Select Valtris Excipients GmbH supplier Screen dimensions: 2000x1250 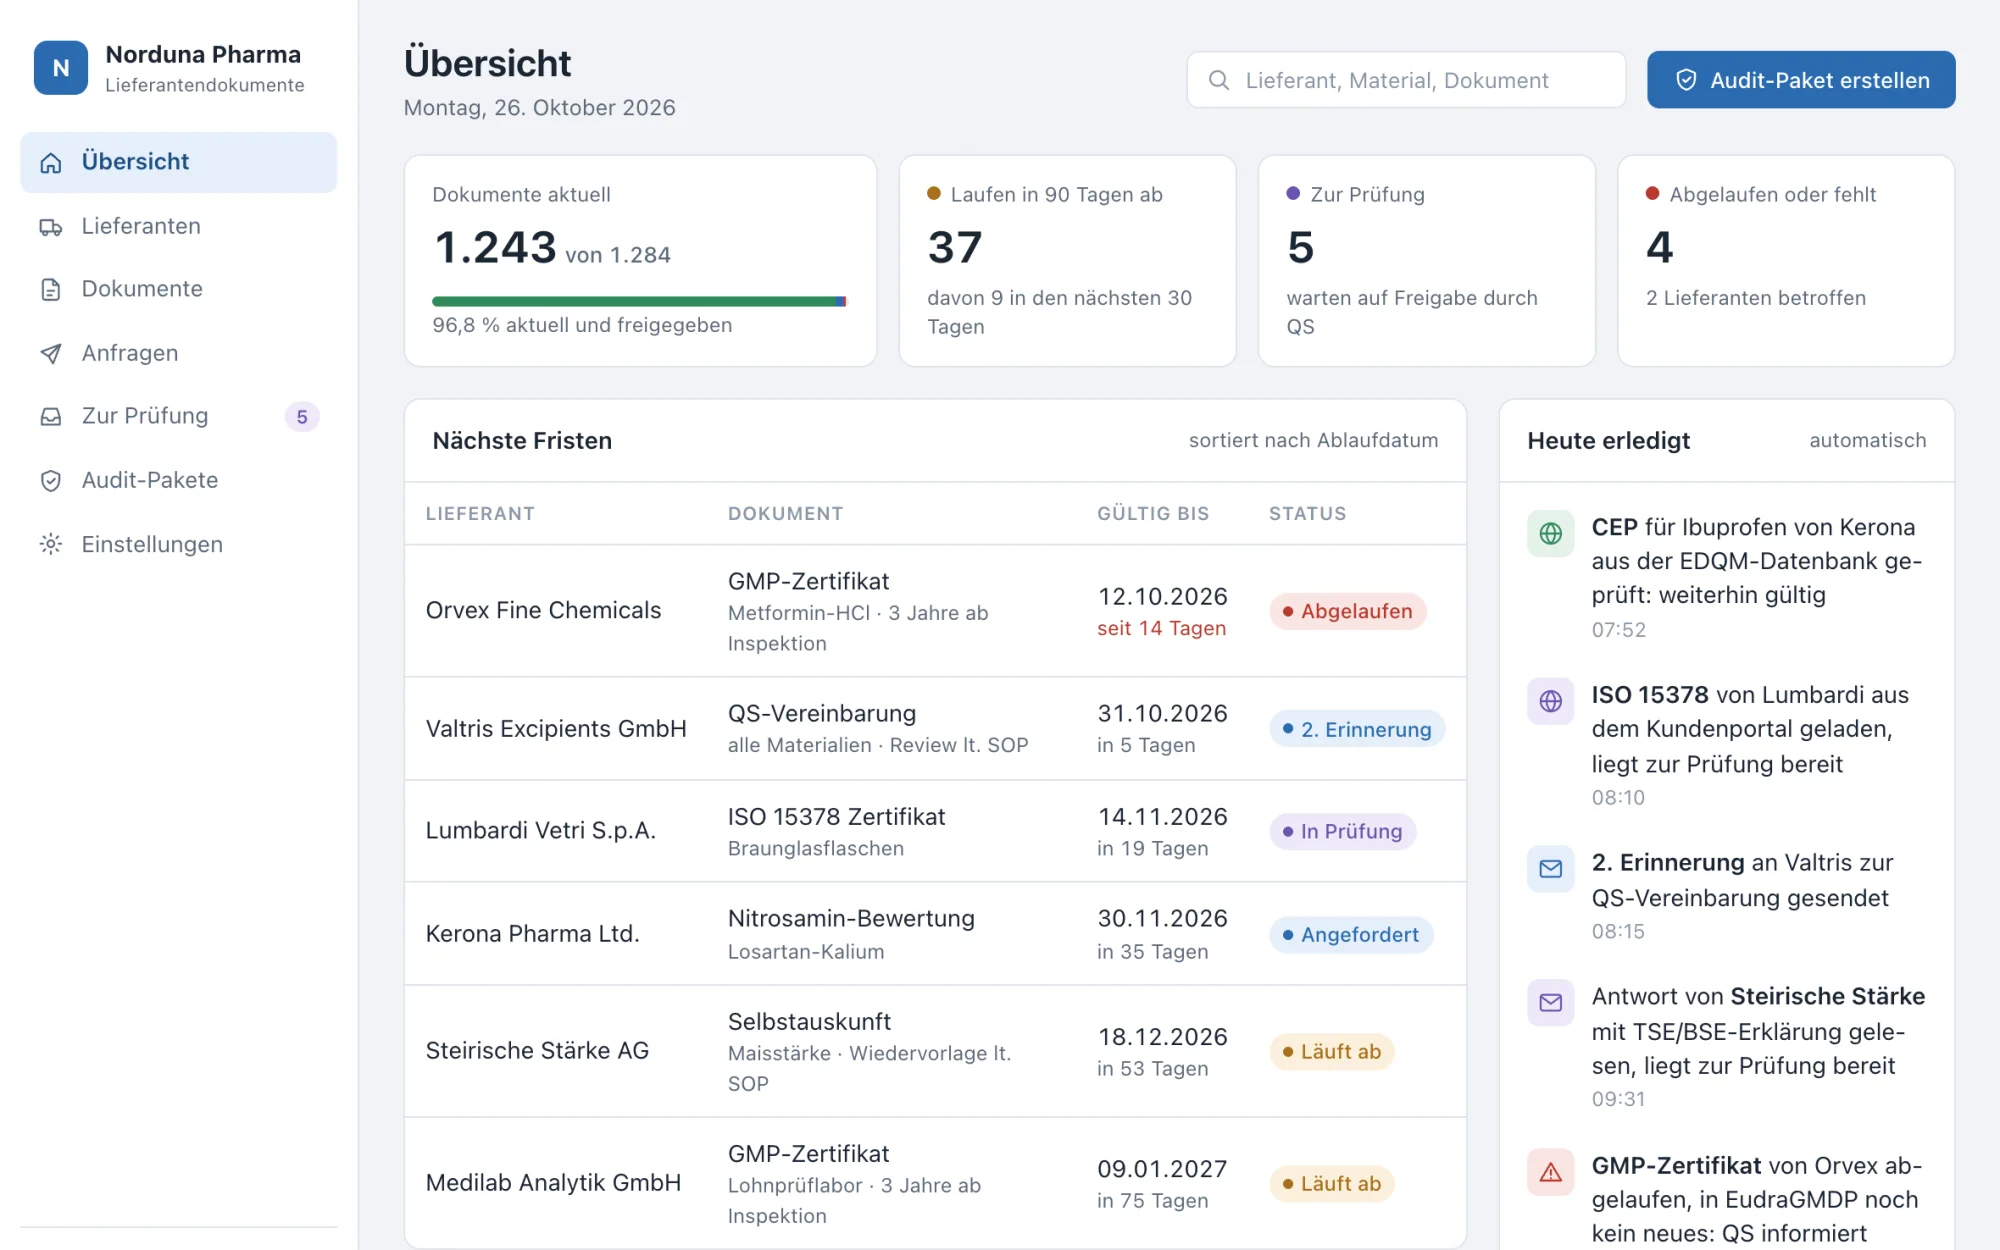[x=556, y=729]
